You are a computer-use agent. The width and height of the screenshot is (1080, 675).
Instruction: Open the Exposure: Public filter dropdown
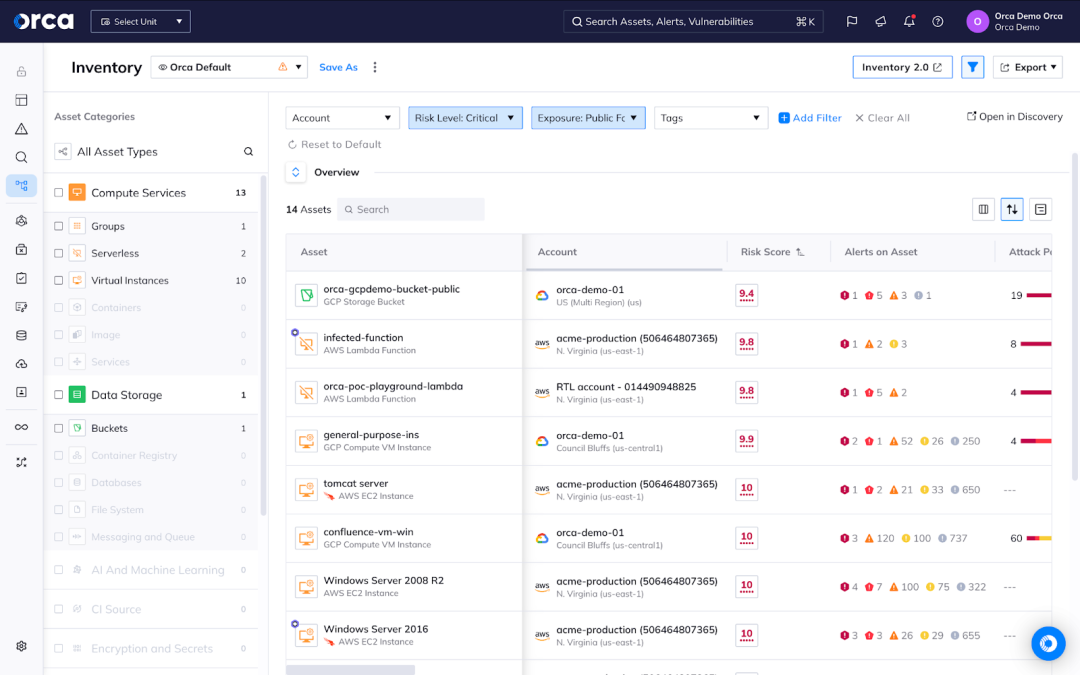coord(588,118)
